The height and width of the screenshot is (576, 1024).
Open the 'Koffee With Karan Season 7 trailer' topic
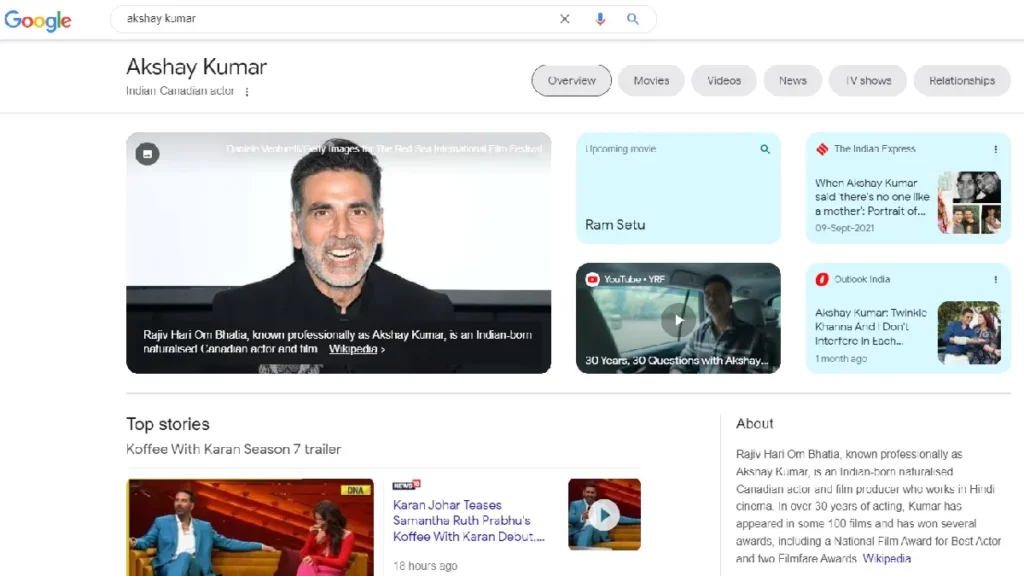(233, 449)
